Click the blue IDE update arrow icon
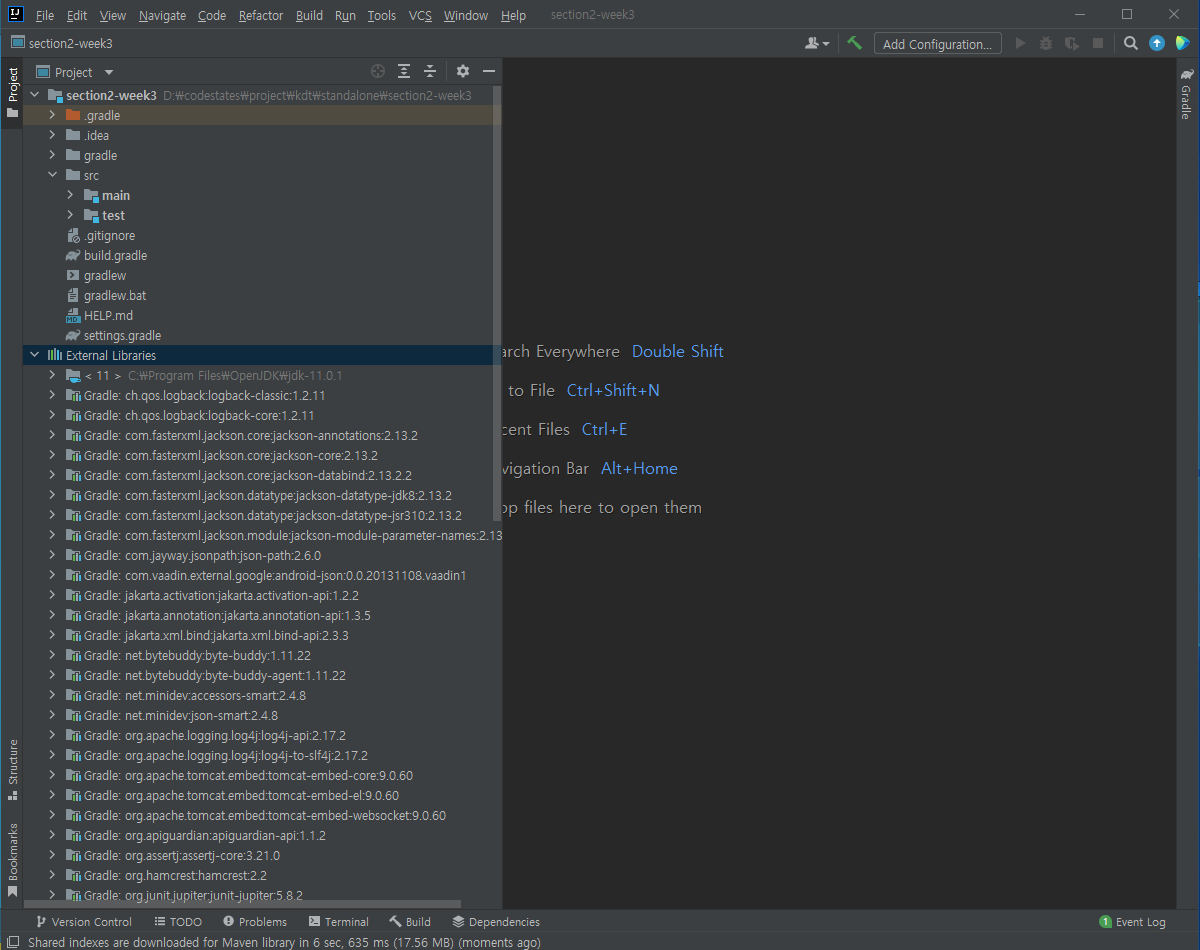Viewport: 1200px width, 950px height. [1157, 43]
